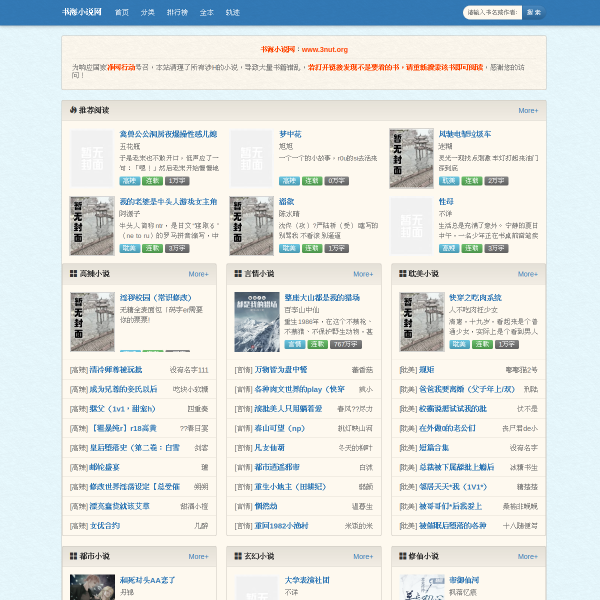Open the 言情 list entry 重回1982小渔村
This screenshot has width=600, height=600.
pyautogui.click(x=281, y=526)
